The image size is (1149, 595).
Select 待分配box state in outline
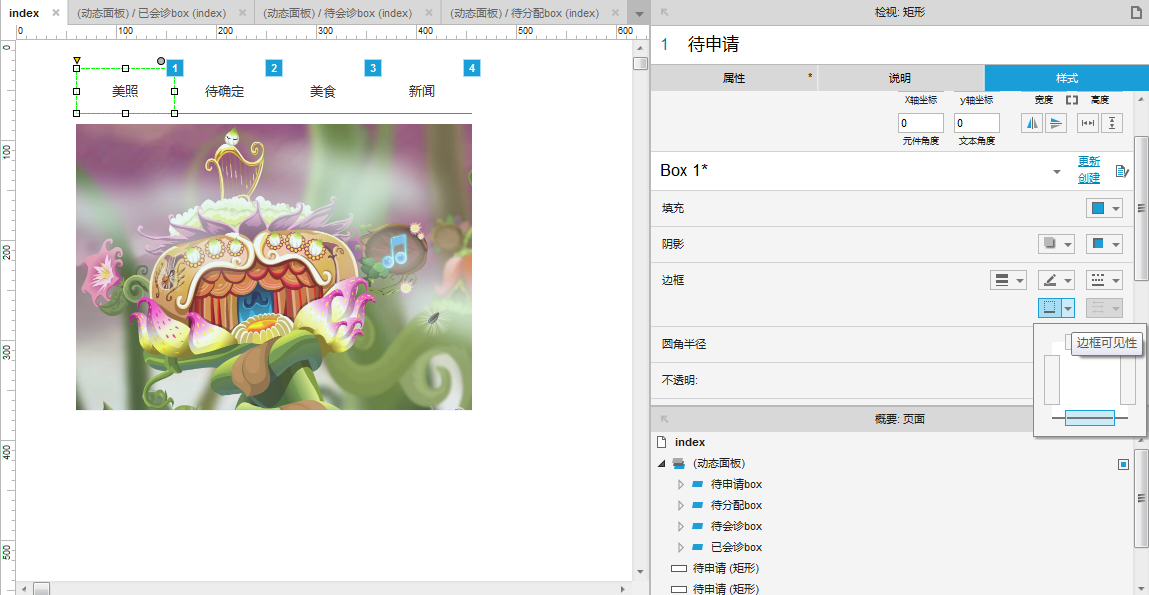[736, 506]
